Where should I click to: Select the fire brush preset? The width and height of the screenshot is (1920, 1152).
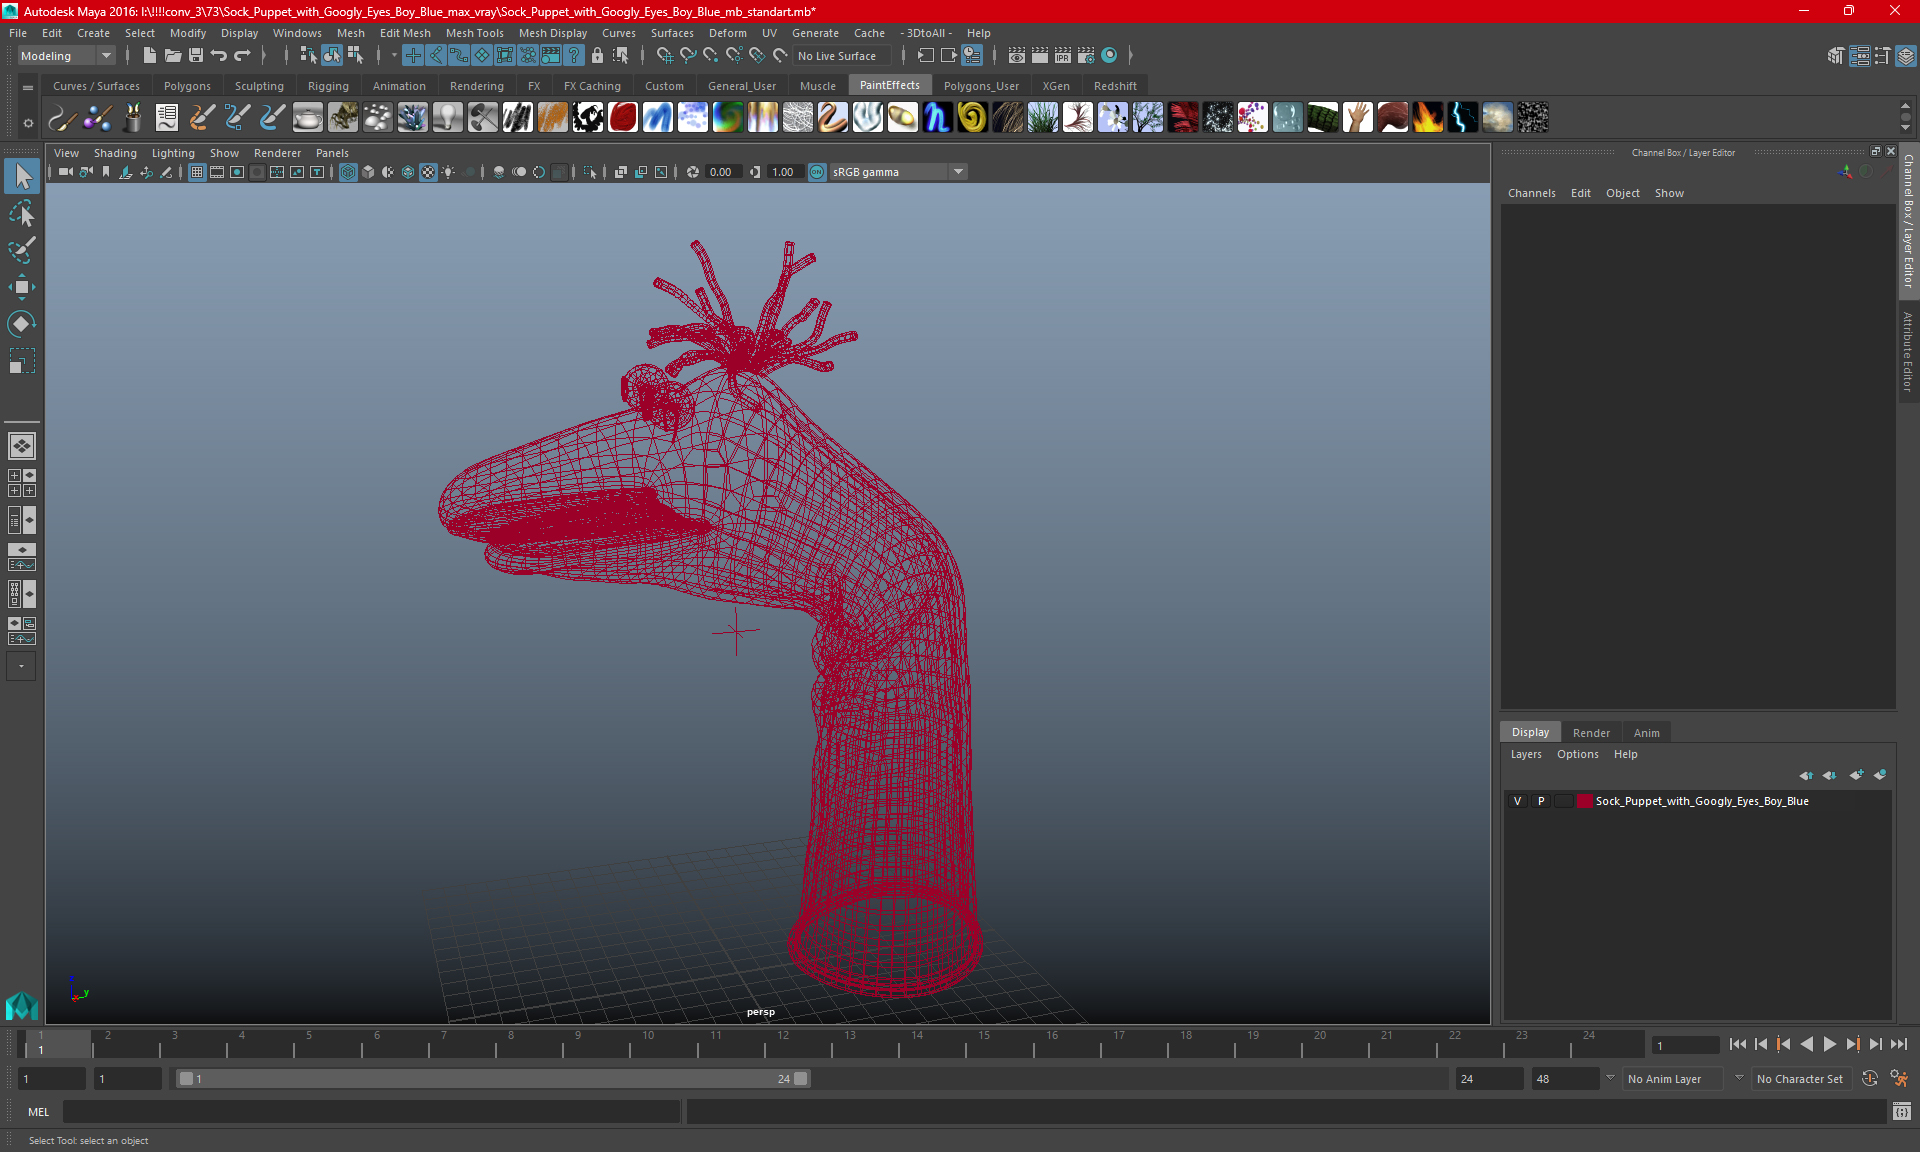tap(1428, 118)
